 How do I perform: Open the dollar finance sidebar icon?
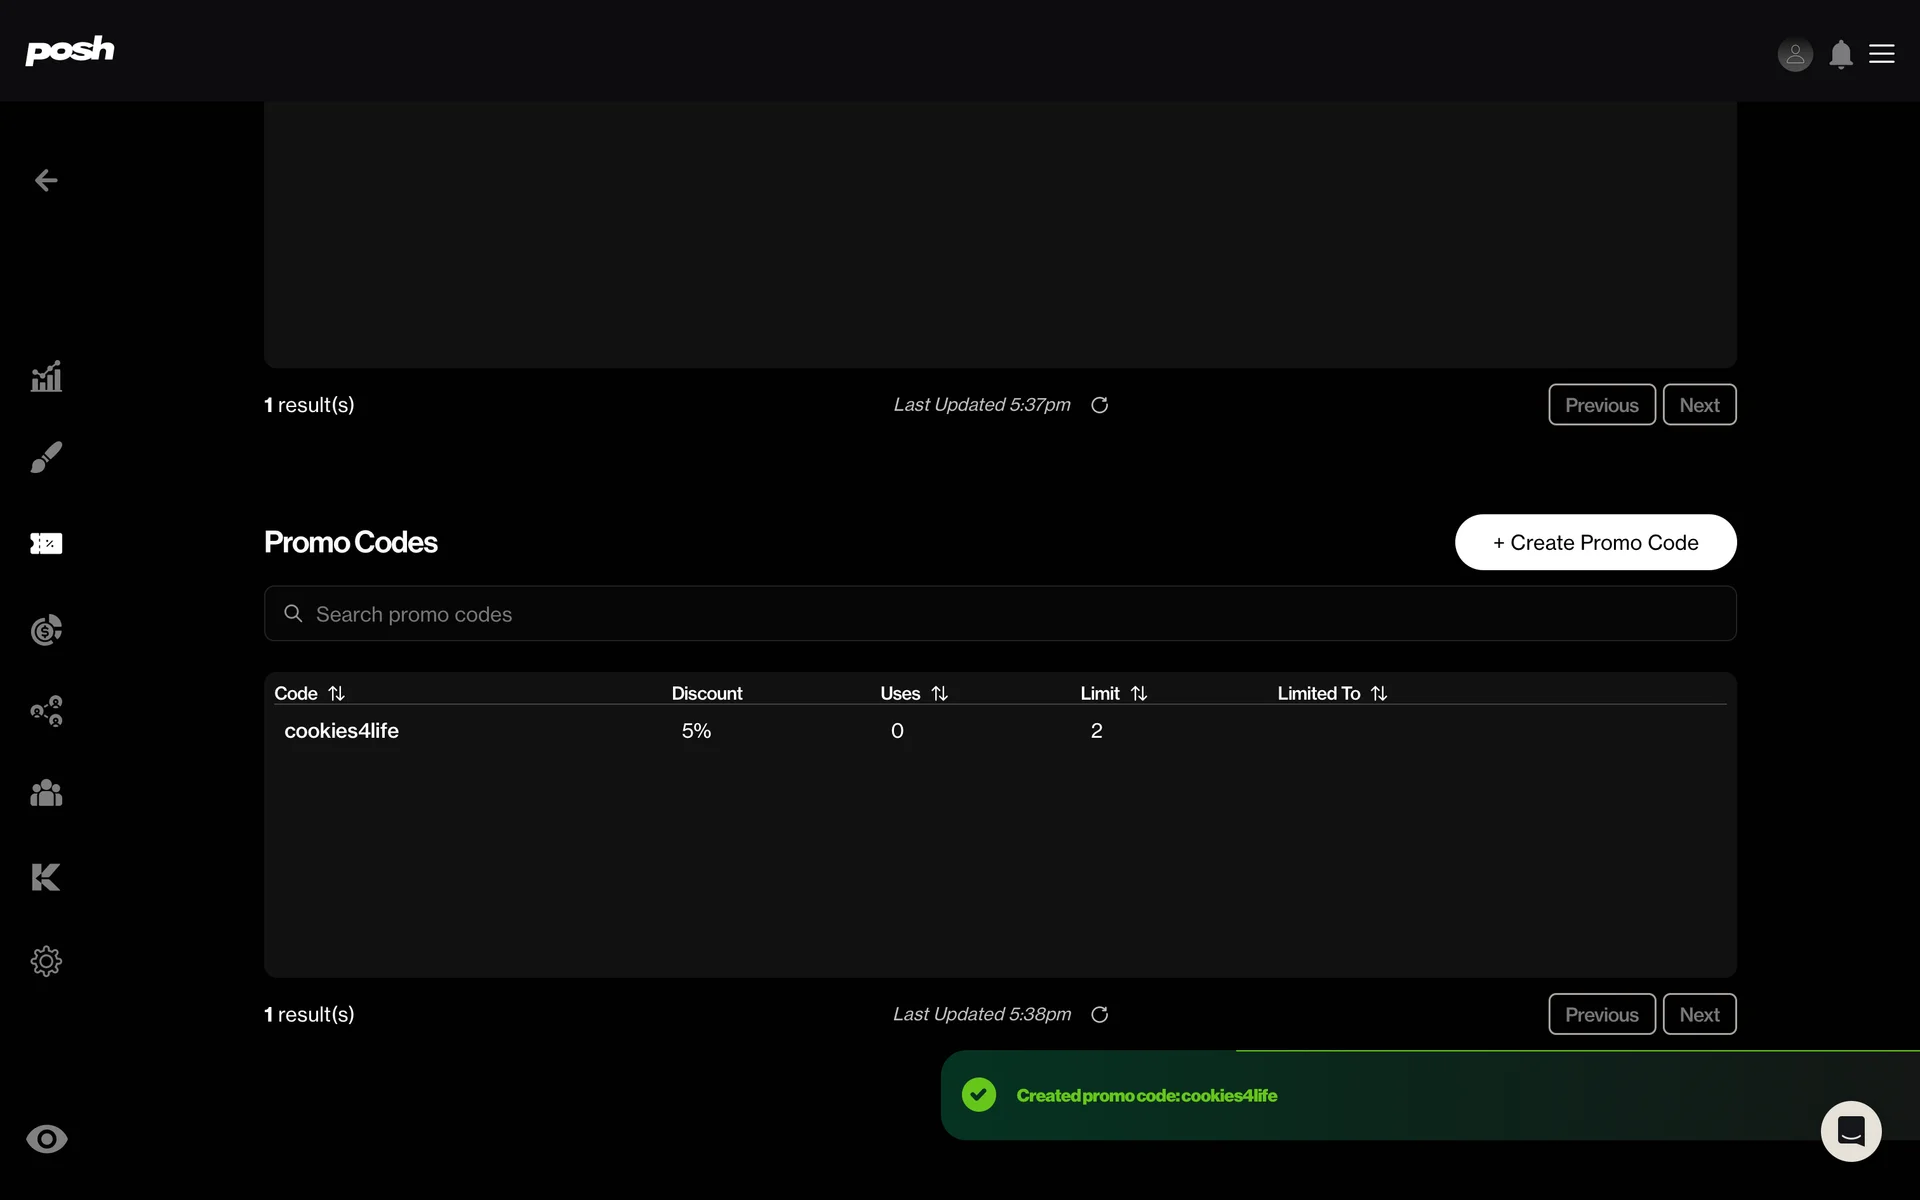[46, 630]
